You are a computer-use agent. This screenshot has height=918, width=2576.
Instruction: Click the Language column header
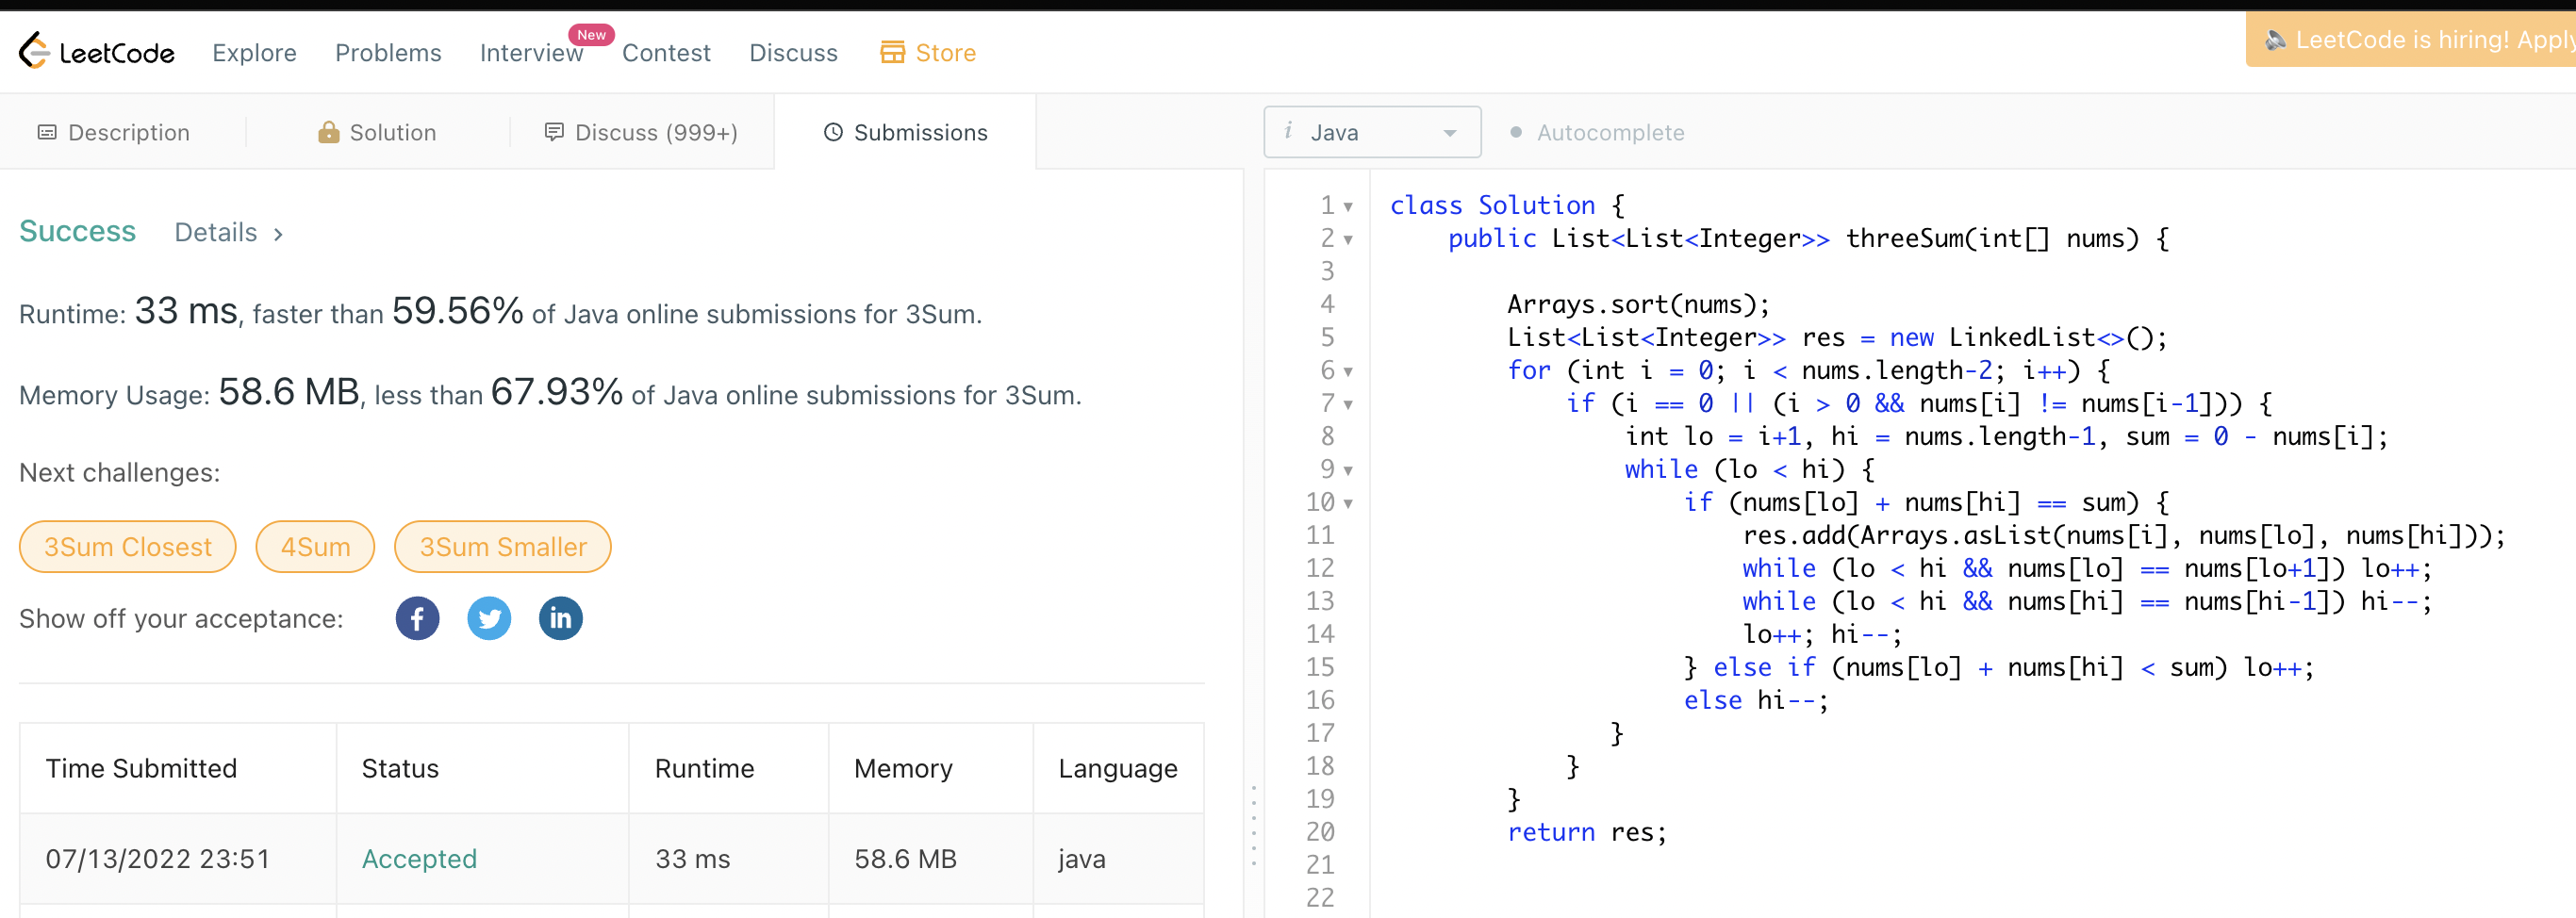pyautogui.click(x=1118, y=768)
